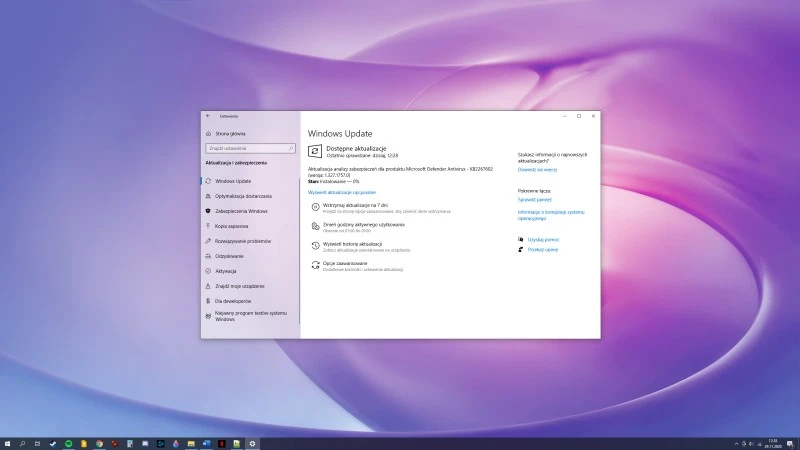Click the clock icon for active hours
Viewport: 800px width, 450px height.
point(315,226)
